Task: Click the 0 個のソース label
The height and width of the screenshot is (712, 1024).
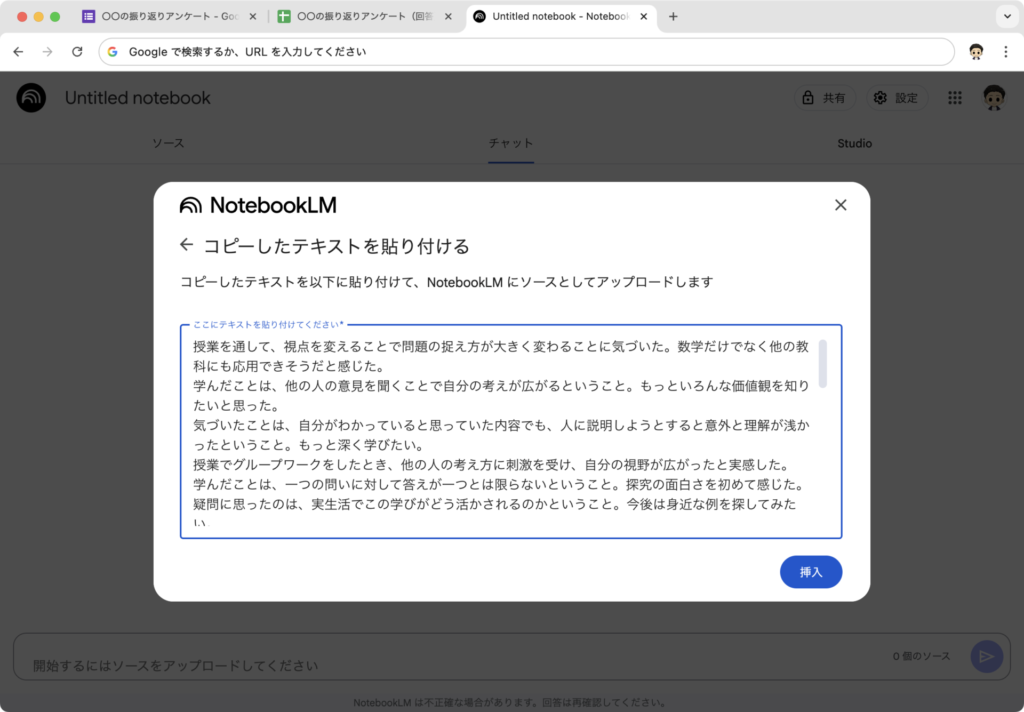Action: [921, 656]
